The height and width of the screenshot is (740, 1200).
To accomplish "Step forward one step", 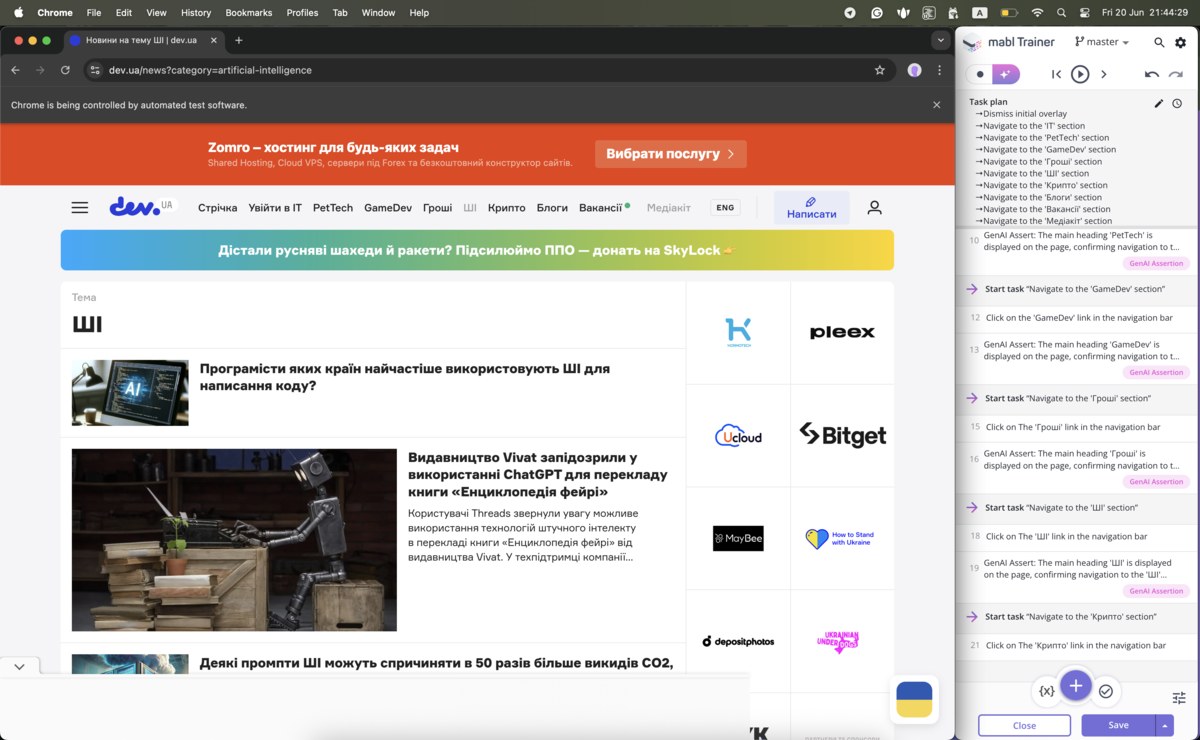I will (x=1104, y=74).
